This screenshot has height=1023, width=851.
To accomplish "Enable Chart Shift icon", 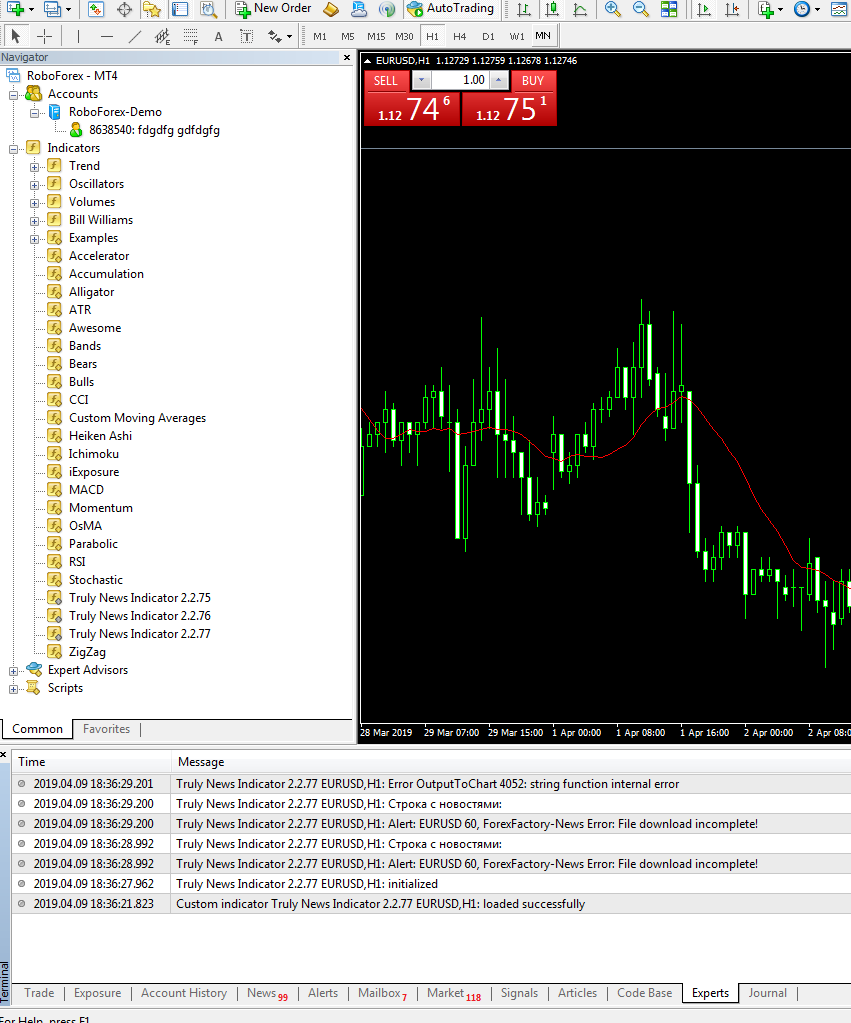I will (x=732, y=9).
